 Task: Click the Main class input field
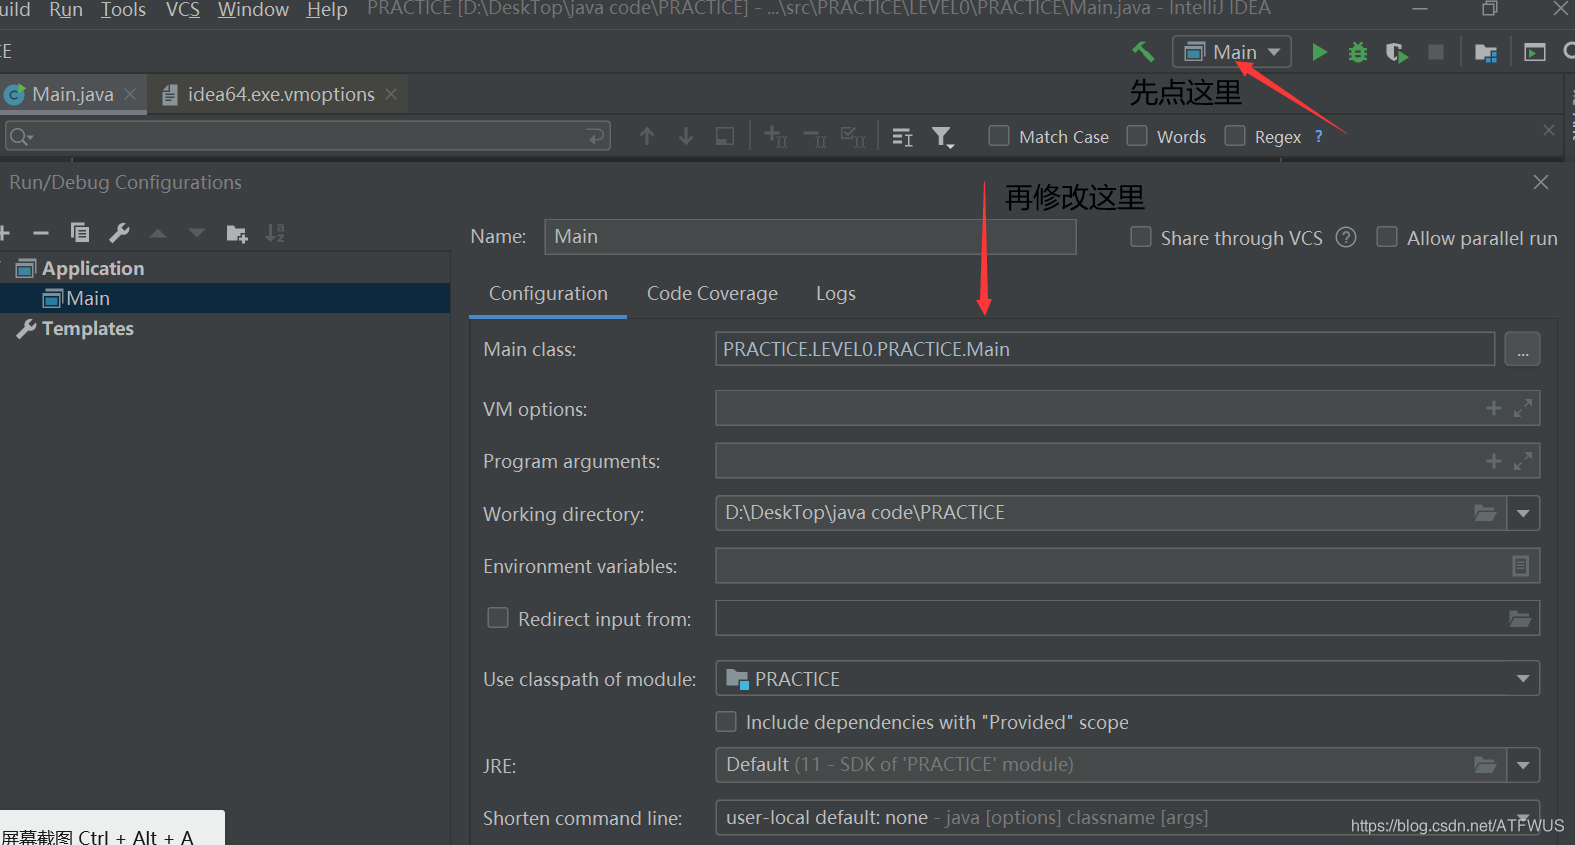point(1105,349)
